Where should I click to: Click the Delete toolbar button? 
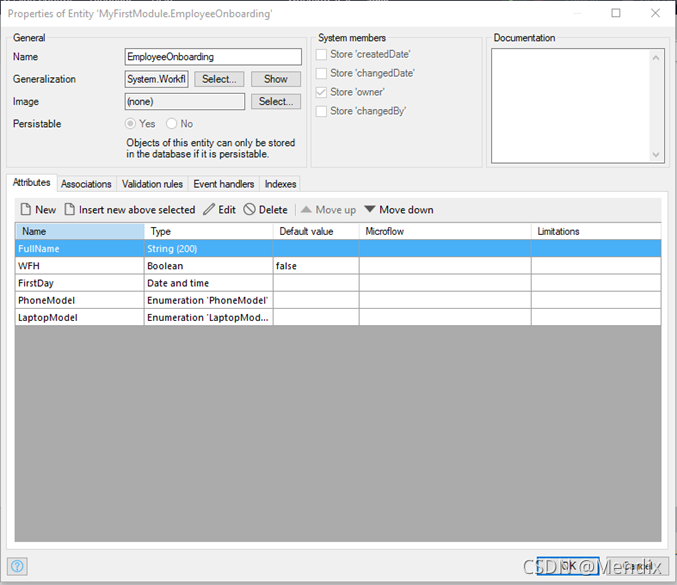[x=266, y=210]
